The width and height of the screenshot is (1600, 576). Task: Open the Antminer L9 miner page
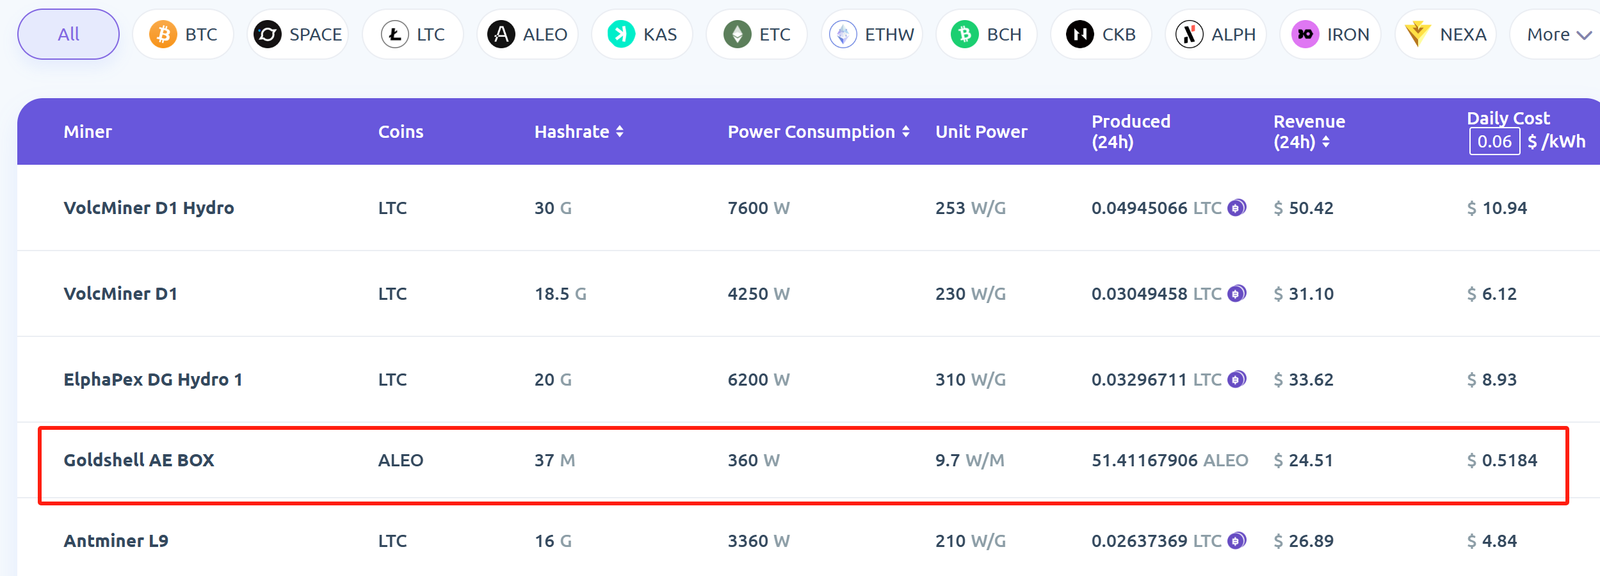(x=116, y=541)
